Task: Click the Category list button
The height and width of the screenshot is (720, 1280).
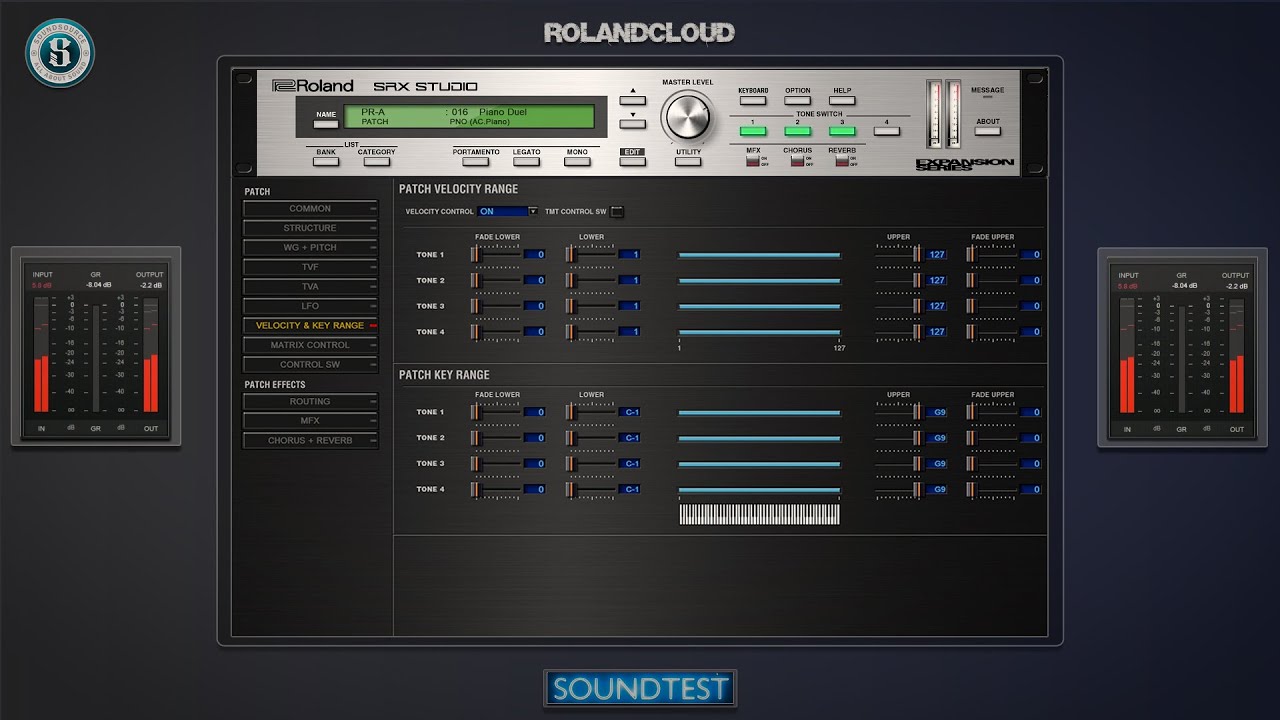Action: (377, 161)
